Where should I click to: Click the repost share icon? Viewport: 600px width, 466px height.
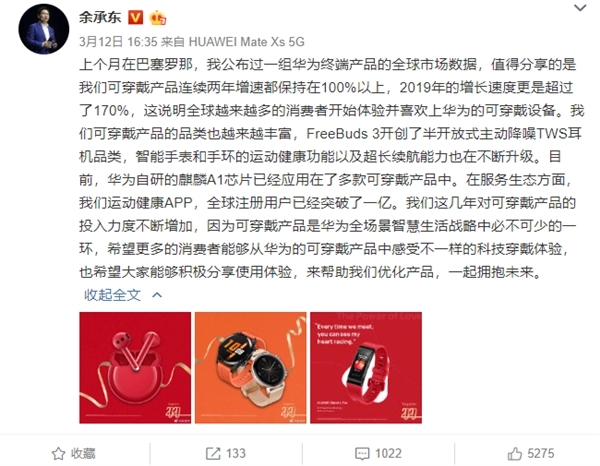coord(213,454)
